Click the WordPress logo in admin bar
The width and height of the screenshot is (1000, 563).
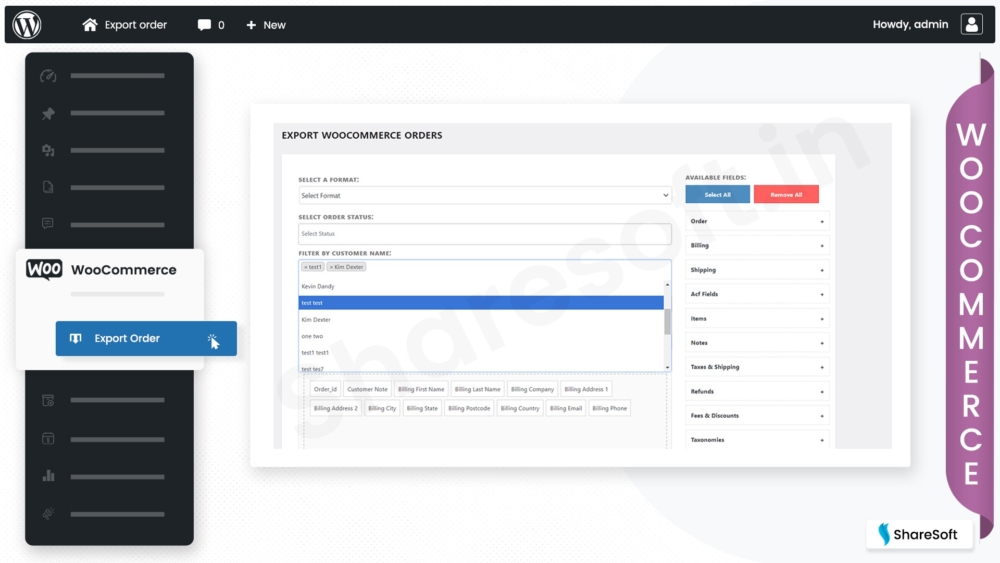pos(27,25)
